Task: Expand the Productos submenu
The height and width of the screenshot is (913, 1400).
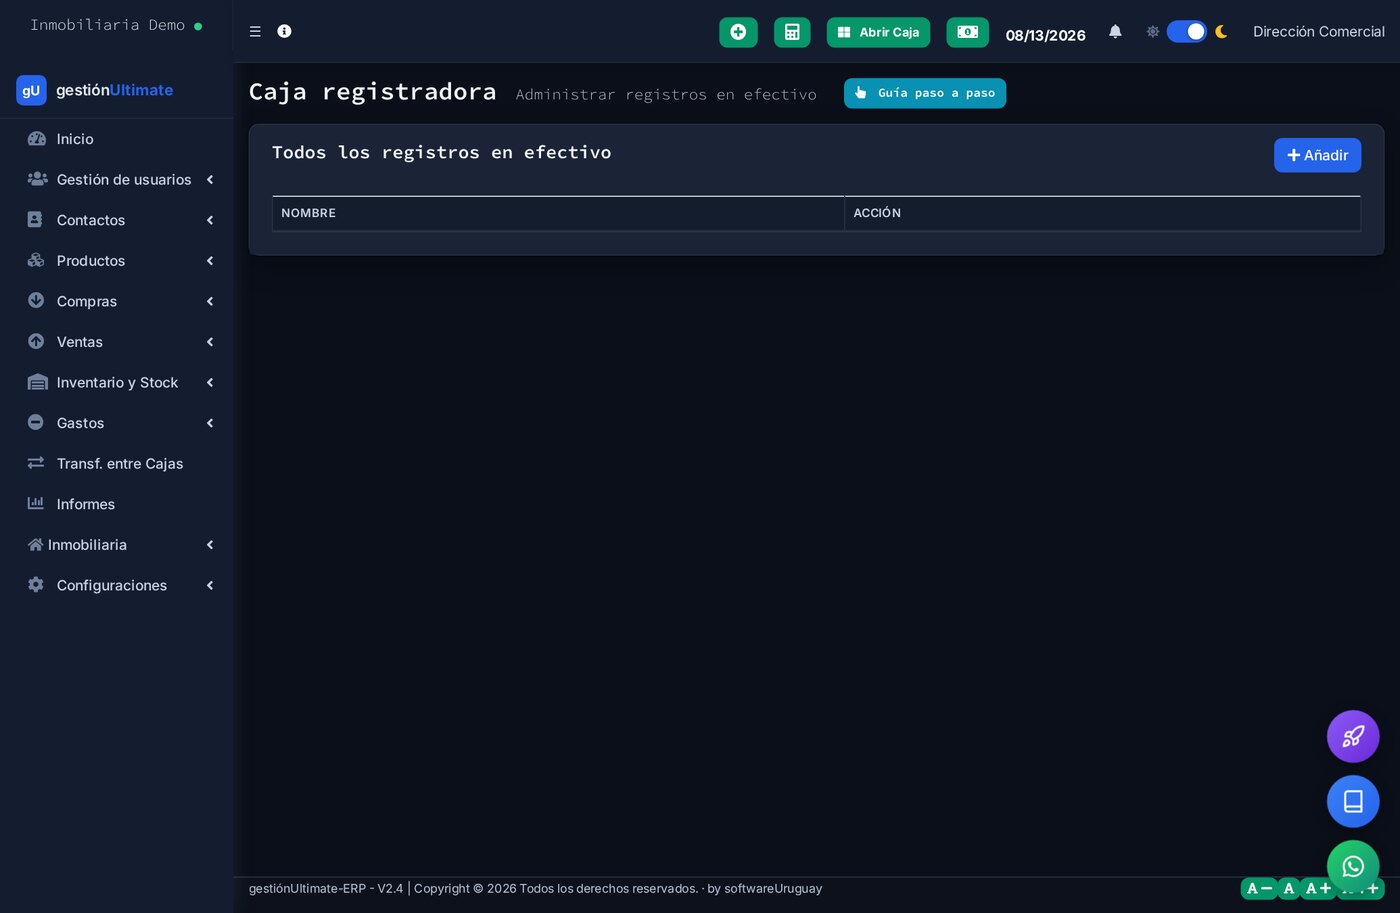Action: (x=116, y=261)
